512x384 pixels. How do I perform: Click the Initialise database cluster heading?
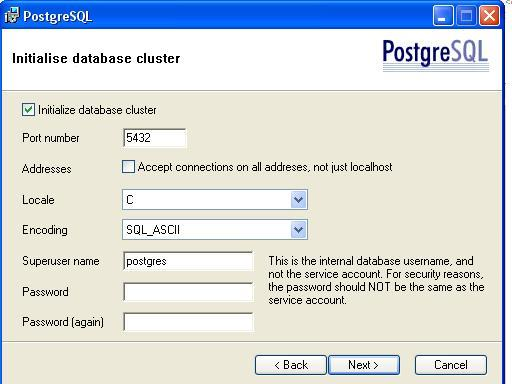pyautogui.click(x=96, y=58)
